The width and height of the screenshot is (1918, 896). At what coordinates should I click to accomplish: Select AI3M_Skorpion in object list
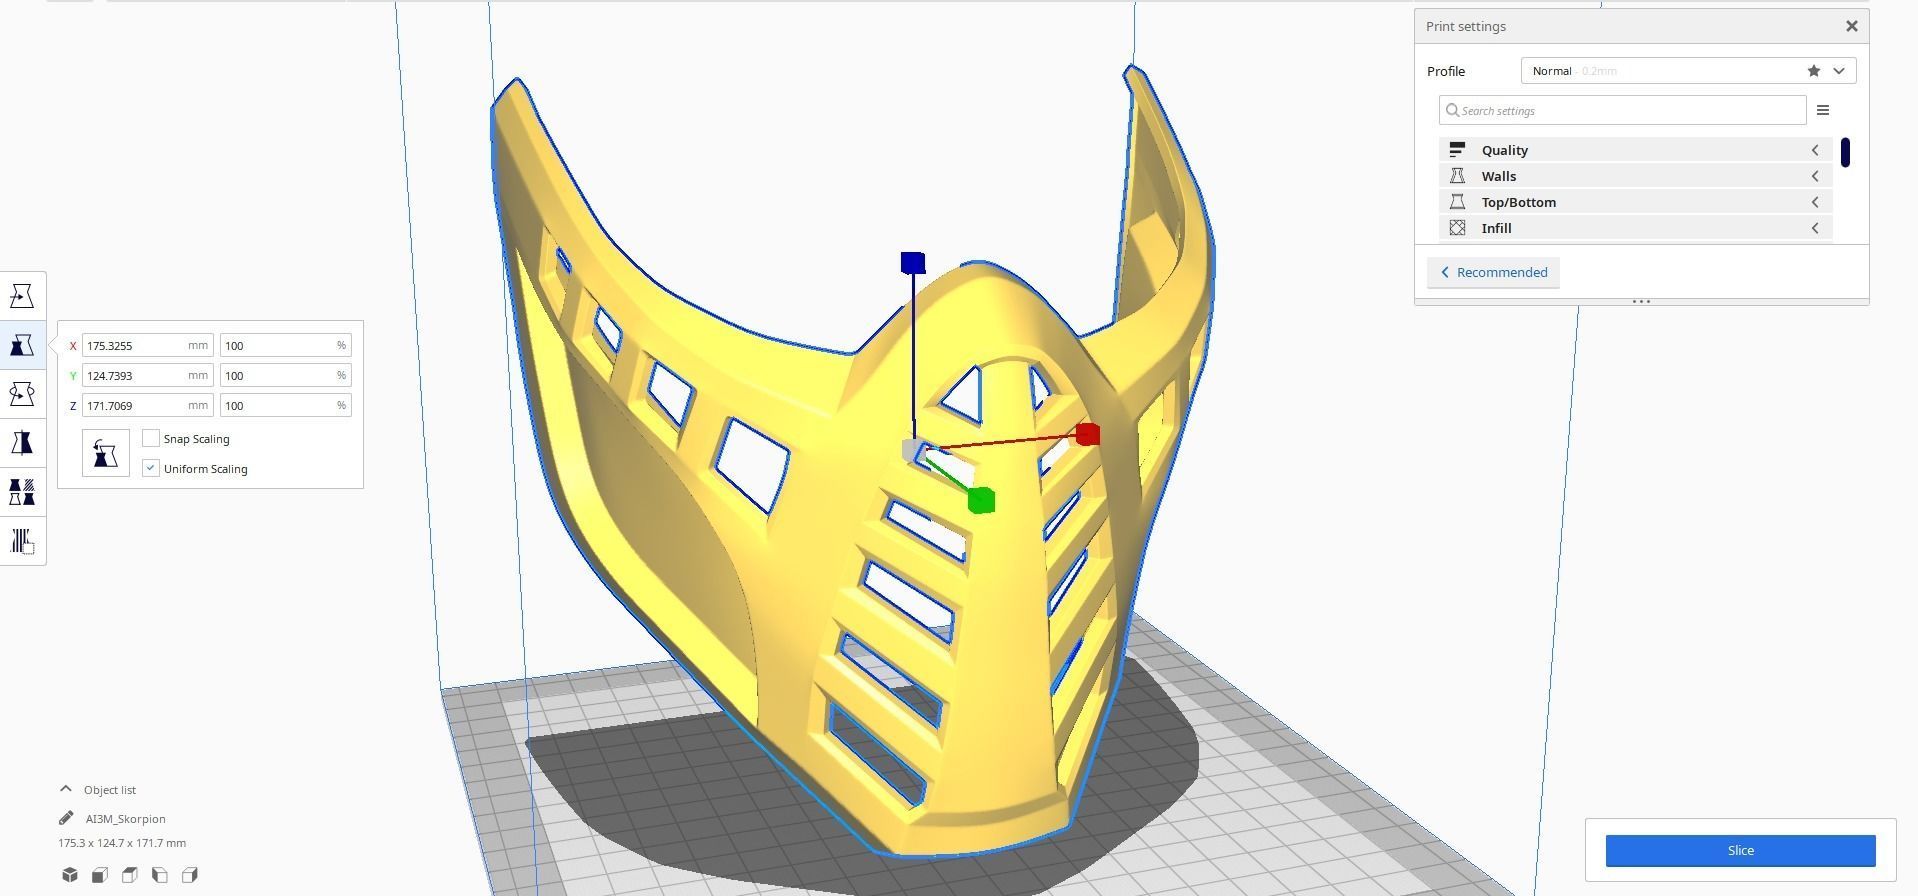tap(125, 819)
